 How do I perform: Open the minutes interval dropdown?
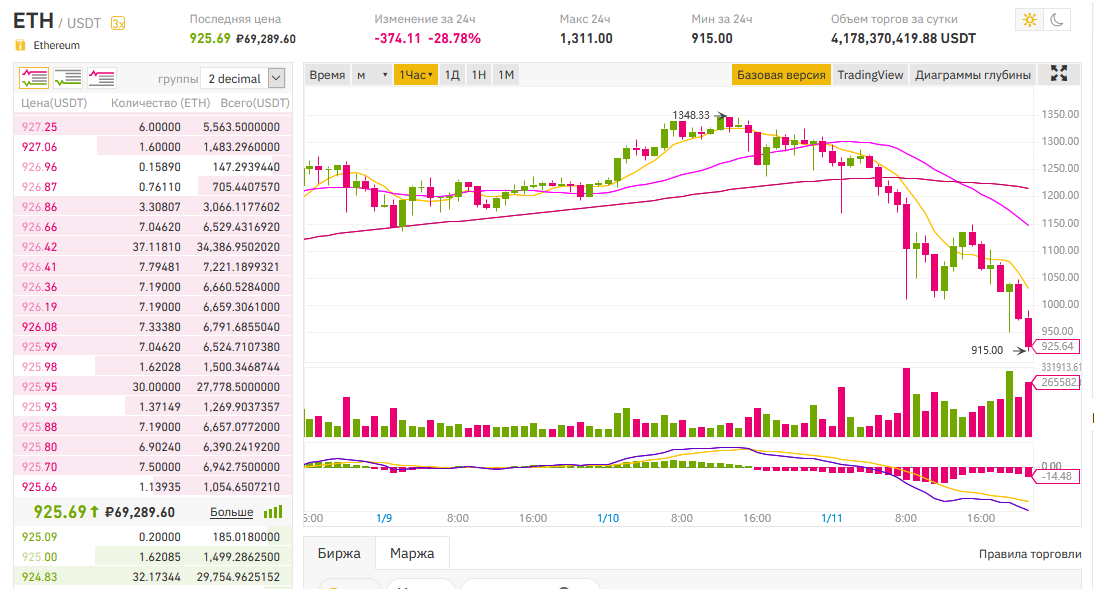click(x=372, y=75)
